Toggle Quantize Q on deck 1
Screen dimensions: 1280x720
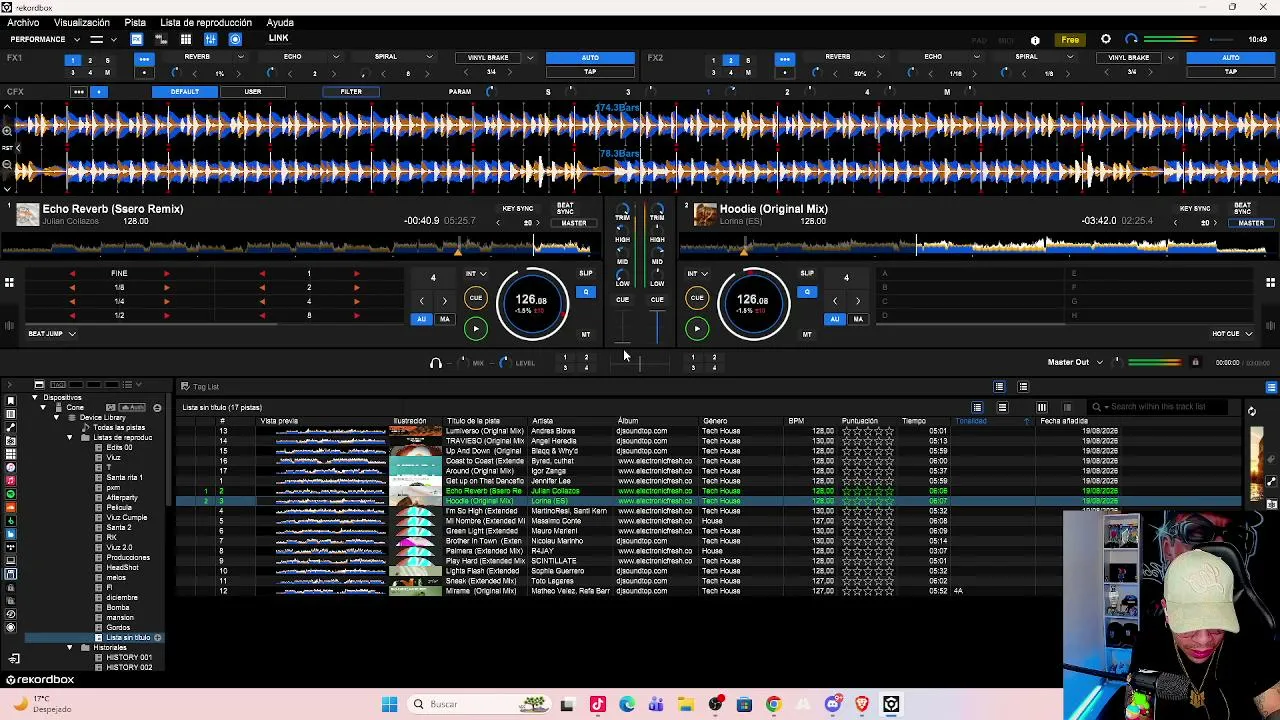[x=586, y=292]
